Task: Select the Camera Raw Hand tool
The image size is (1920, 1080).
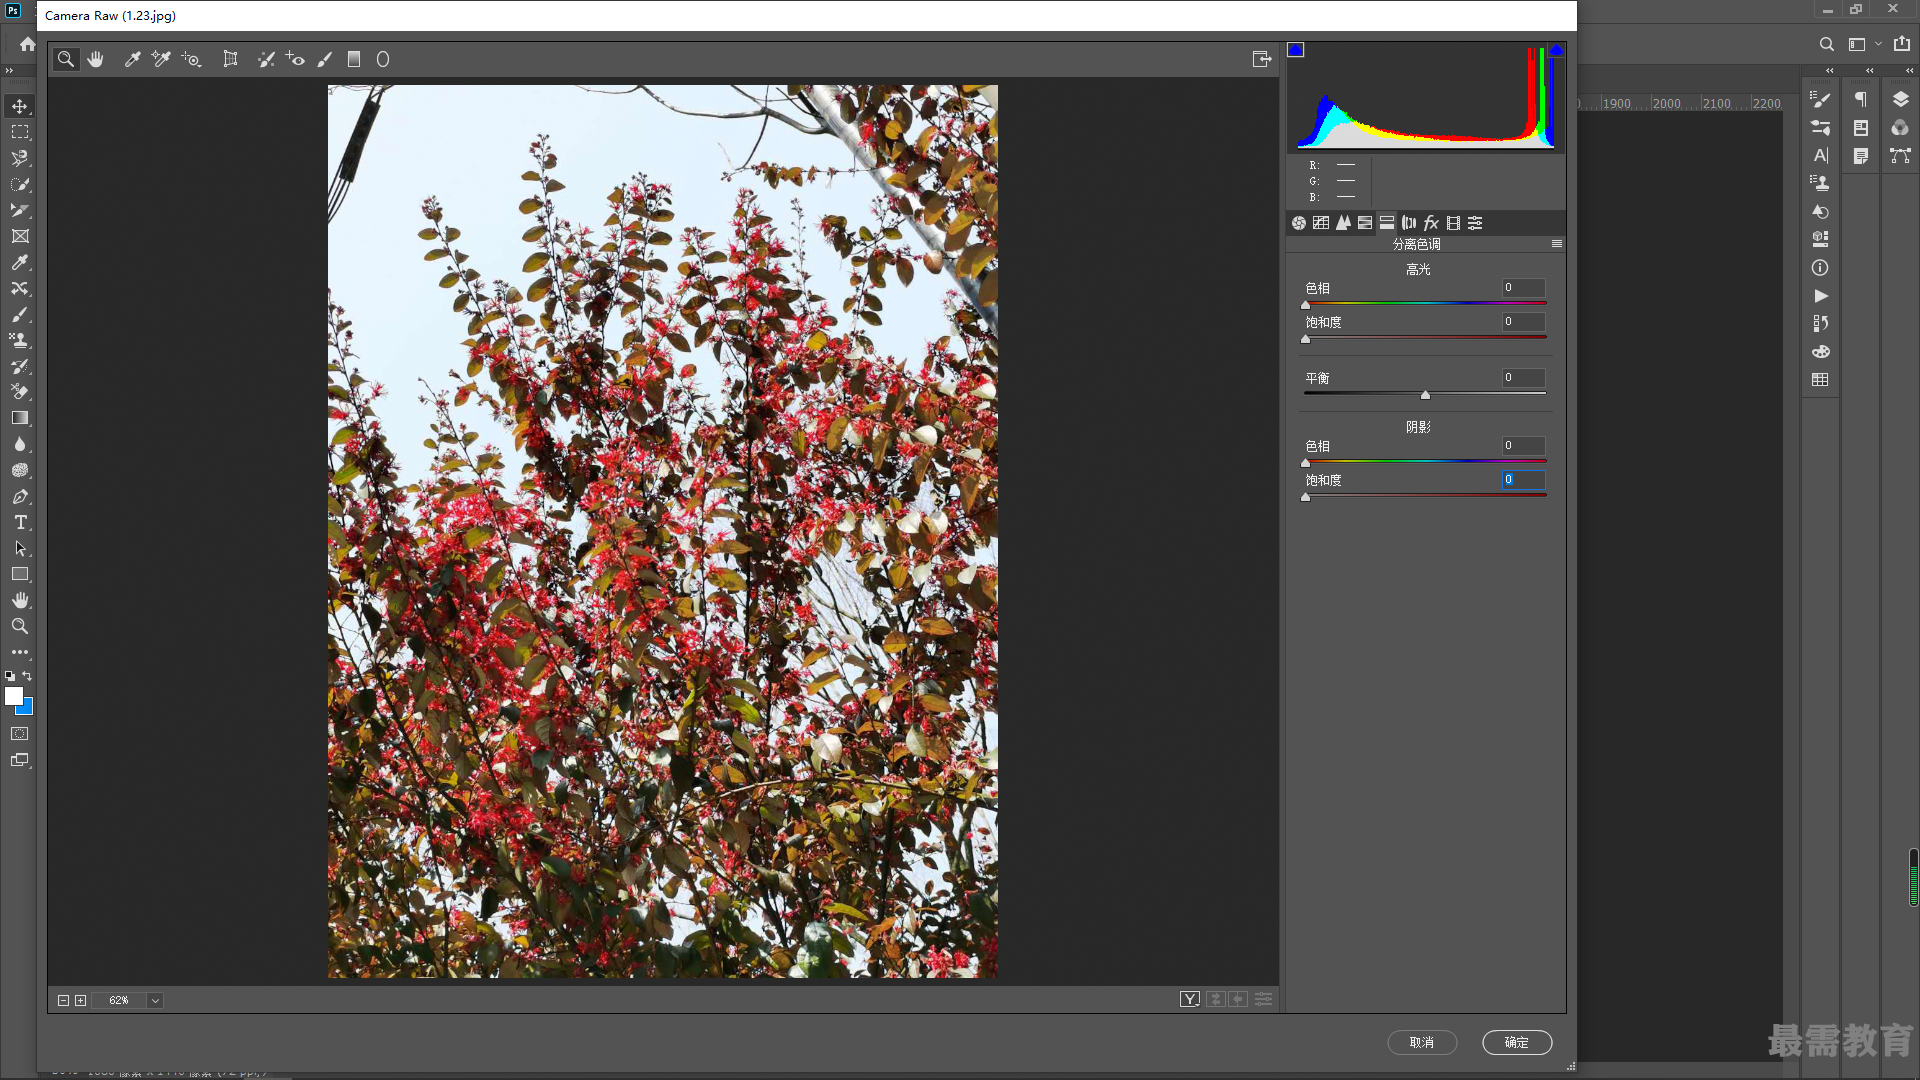Action: tap(96, 59)
